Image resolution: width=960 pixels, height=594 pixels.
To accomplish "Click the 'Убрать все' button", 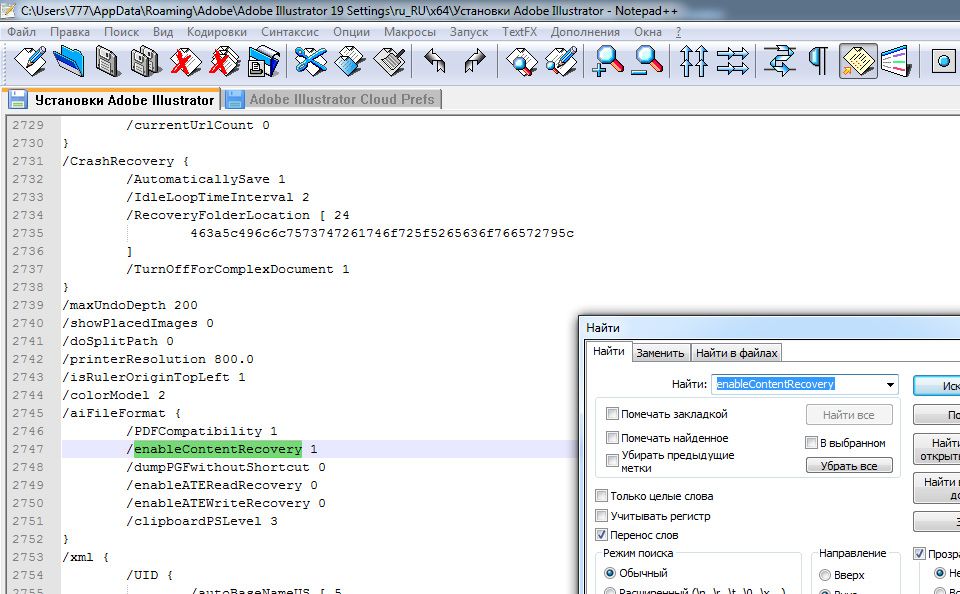I will [x=849, y=465].
